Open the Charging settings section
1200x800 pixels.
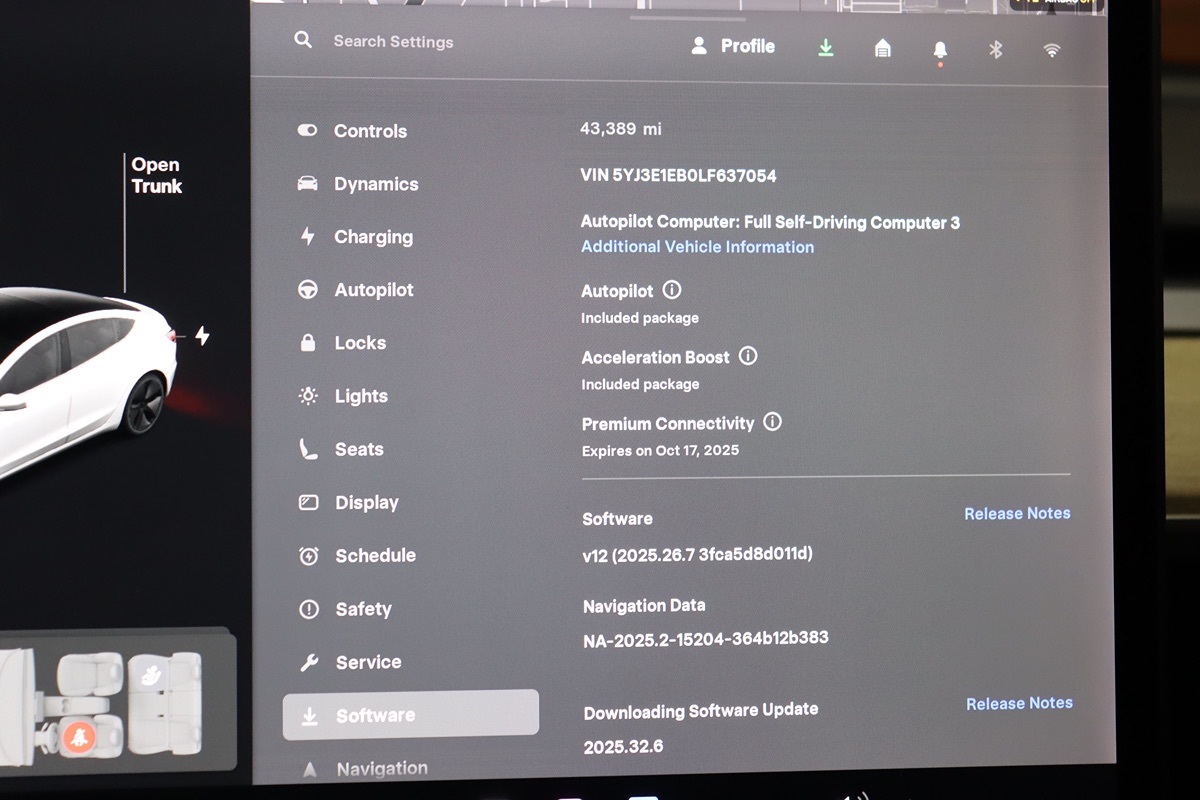[x=372, y=237]
